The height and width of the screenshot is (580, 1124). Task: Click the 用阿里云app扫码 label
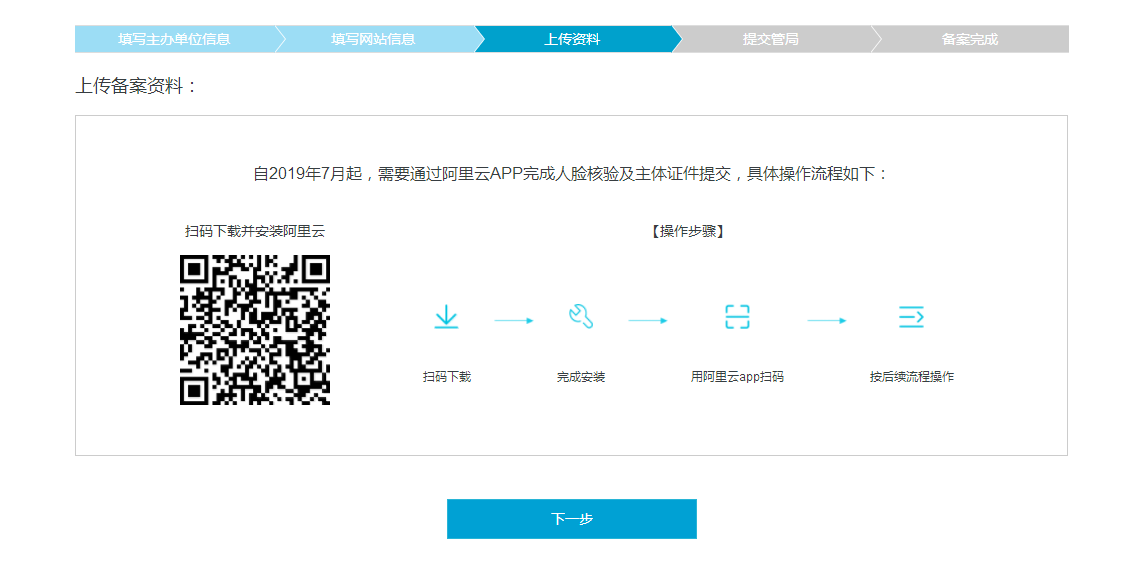pos(737,376)
